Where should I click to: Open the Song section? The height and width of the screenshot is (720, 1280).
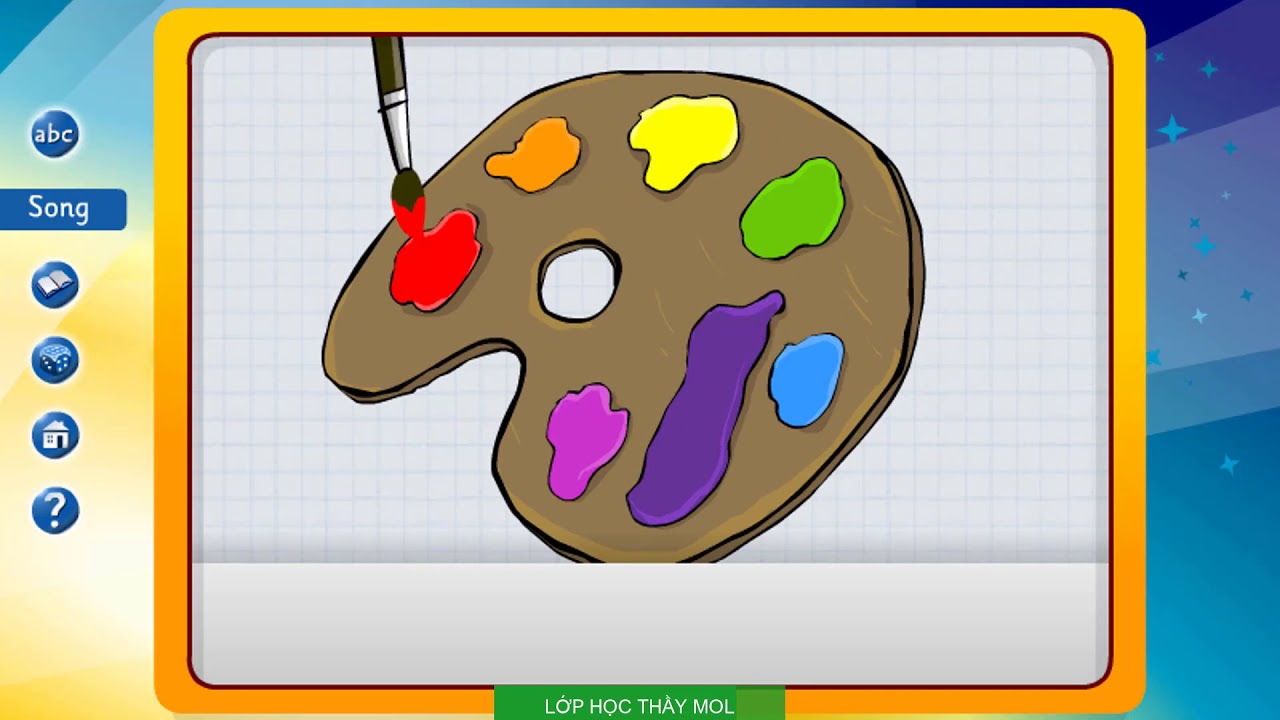tap(63, 209)
